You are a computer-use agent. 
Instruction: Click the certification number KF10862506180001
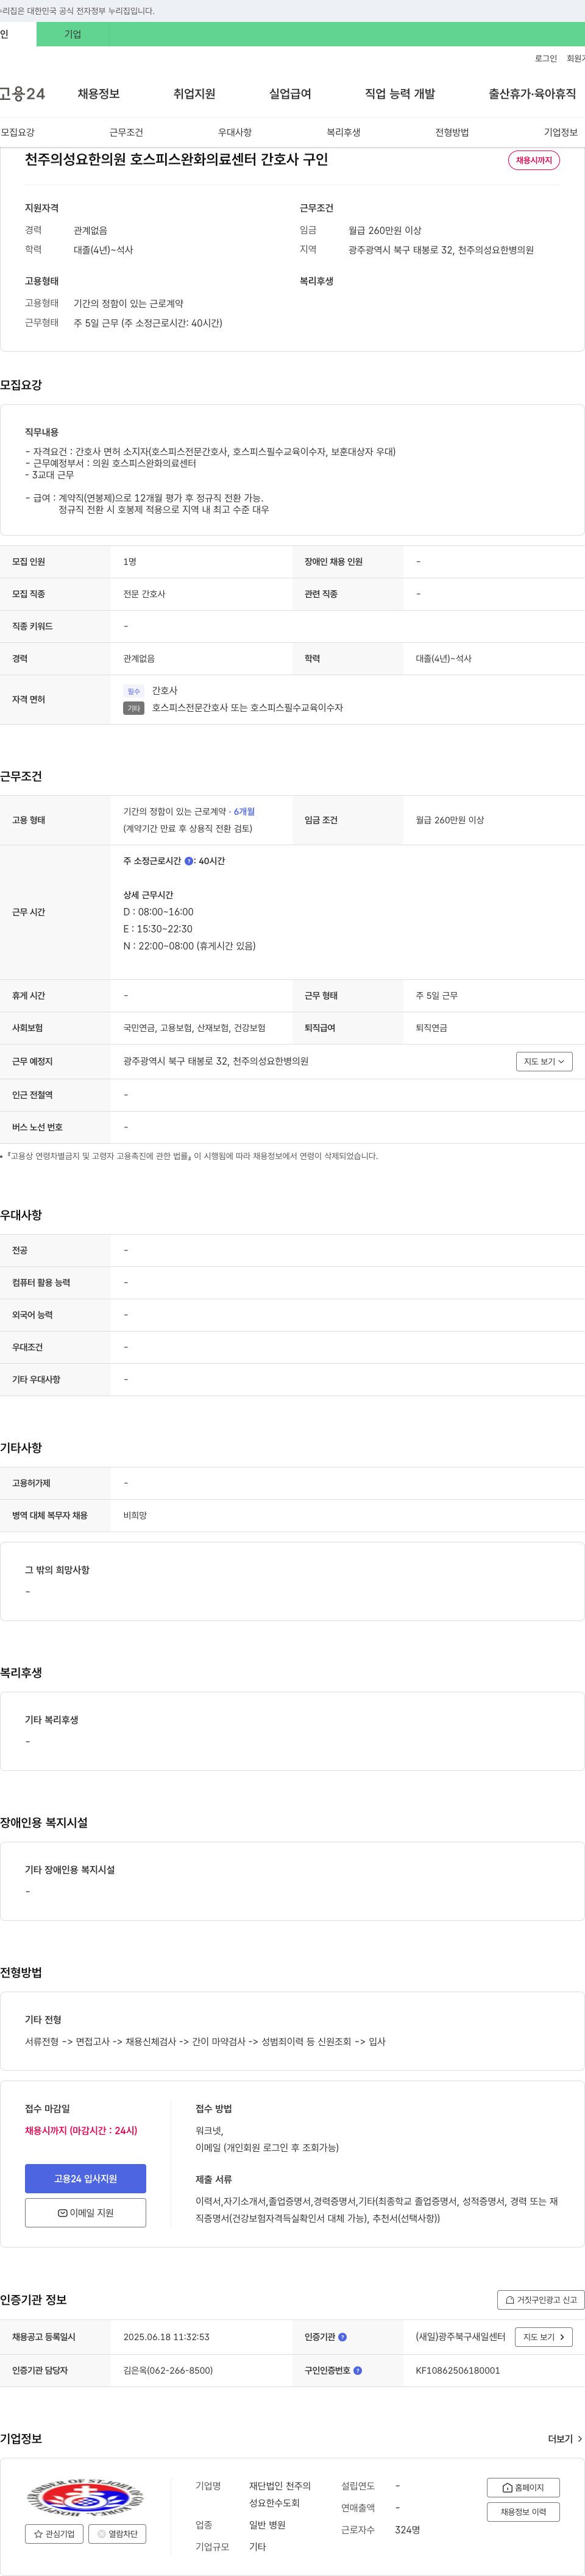click(458, 2370)
